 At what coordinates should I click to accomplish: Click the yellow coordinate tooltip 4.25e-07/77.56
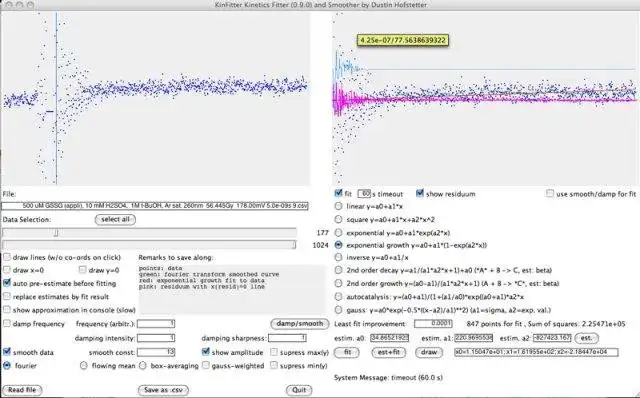click(403, 40)
